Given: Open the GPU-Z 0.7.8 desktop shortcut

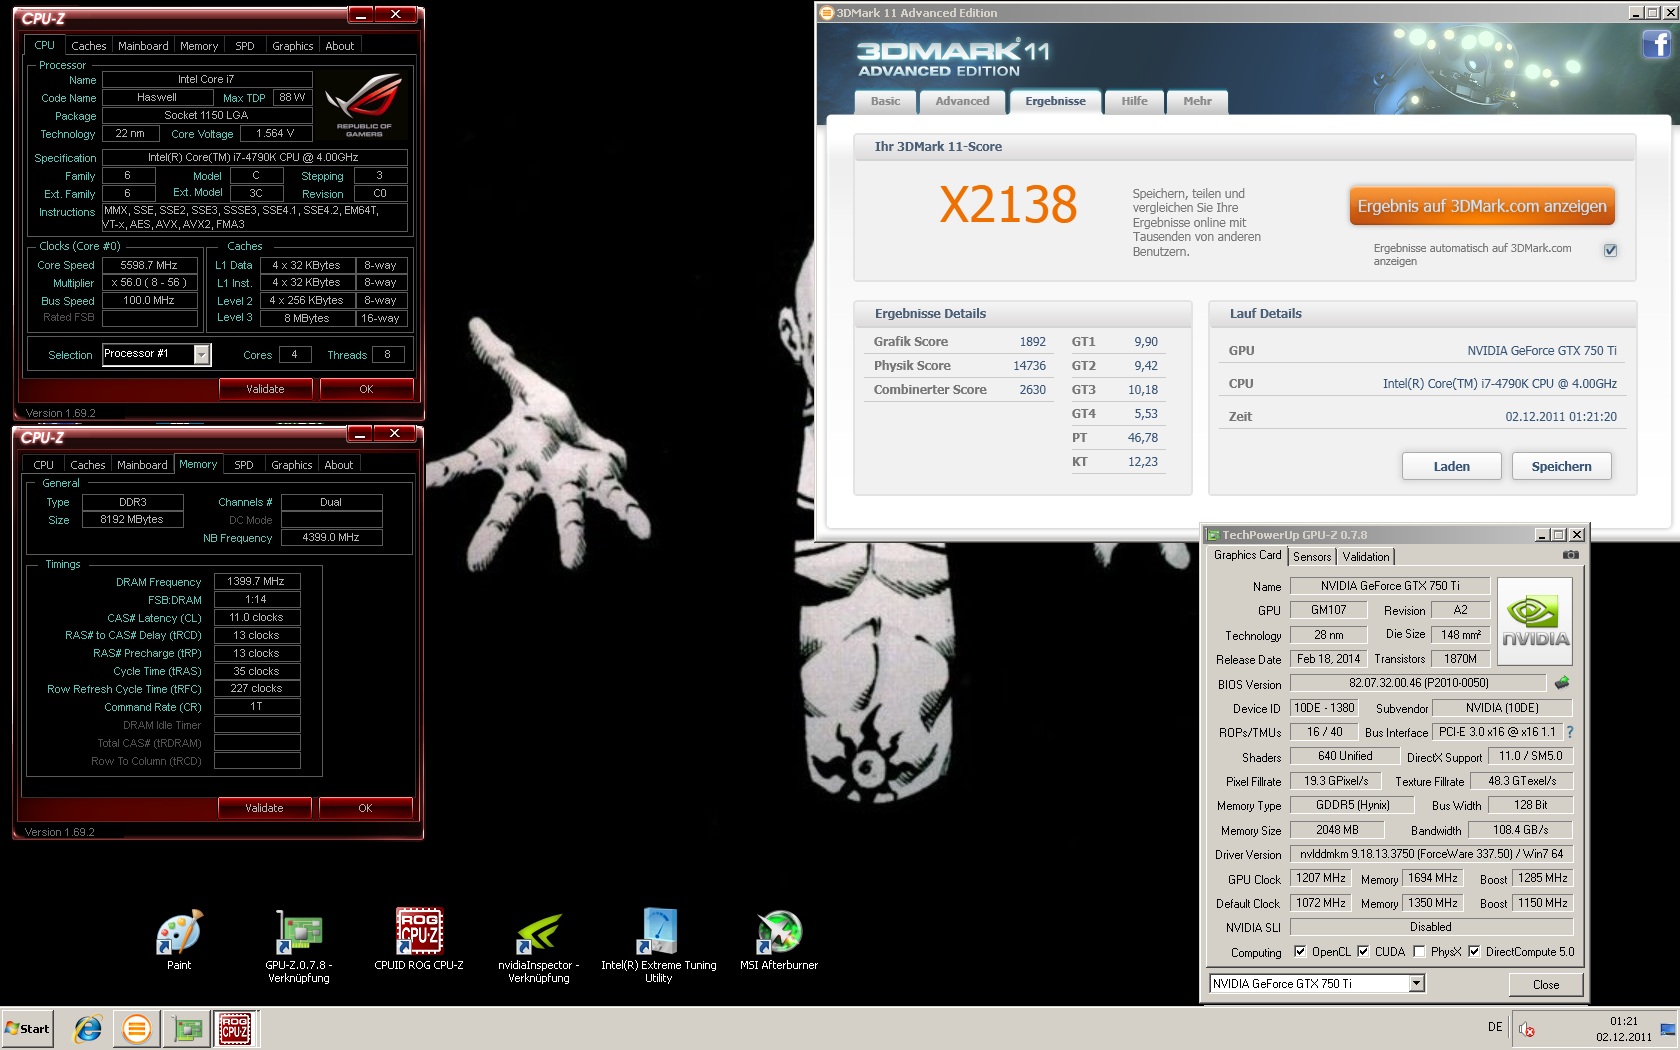Looking at the screenshot, I should pos(298,945).
